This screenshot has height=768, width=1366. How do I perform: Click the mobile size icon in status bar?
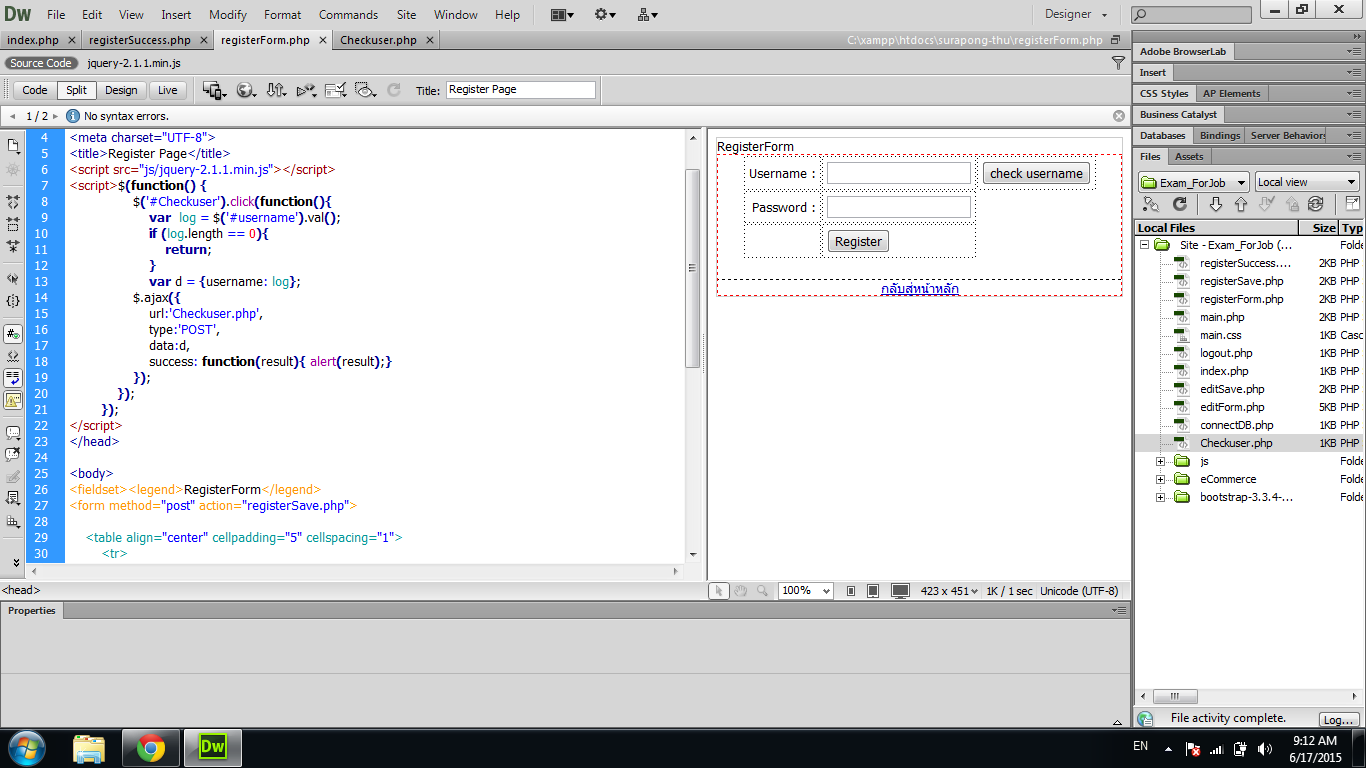pyautogui.click(x=851, y=591)
